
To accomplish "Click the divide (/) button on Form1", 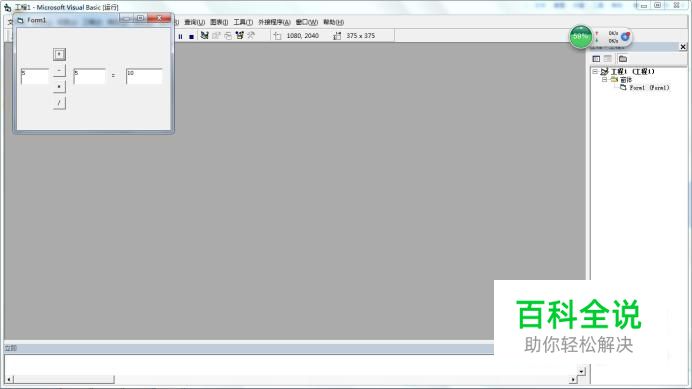I will click(59, 103).
